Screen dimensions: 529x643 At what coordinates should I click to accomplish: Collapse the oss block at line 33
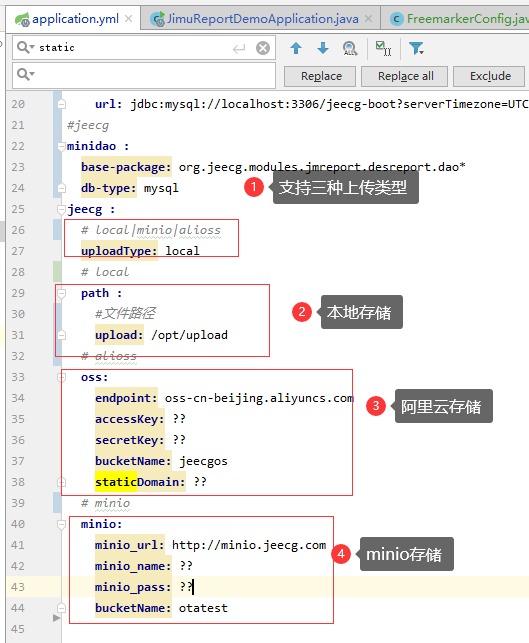(62, 377)
